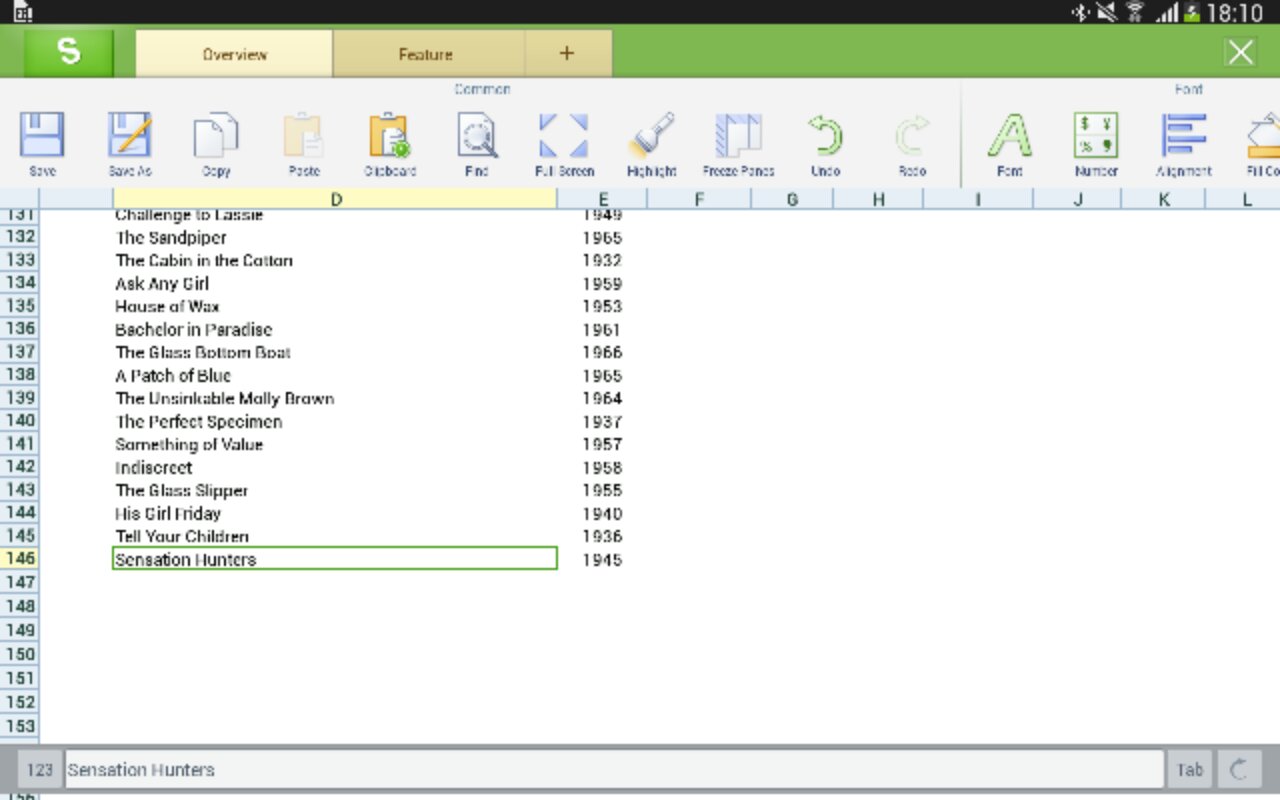
Task: Switch to the Overview tab
Action: point(234,54)
